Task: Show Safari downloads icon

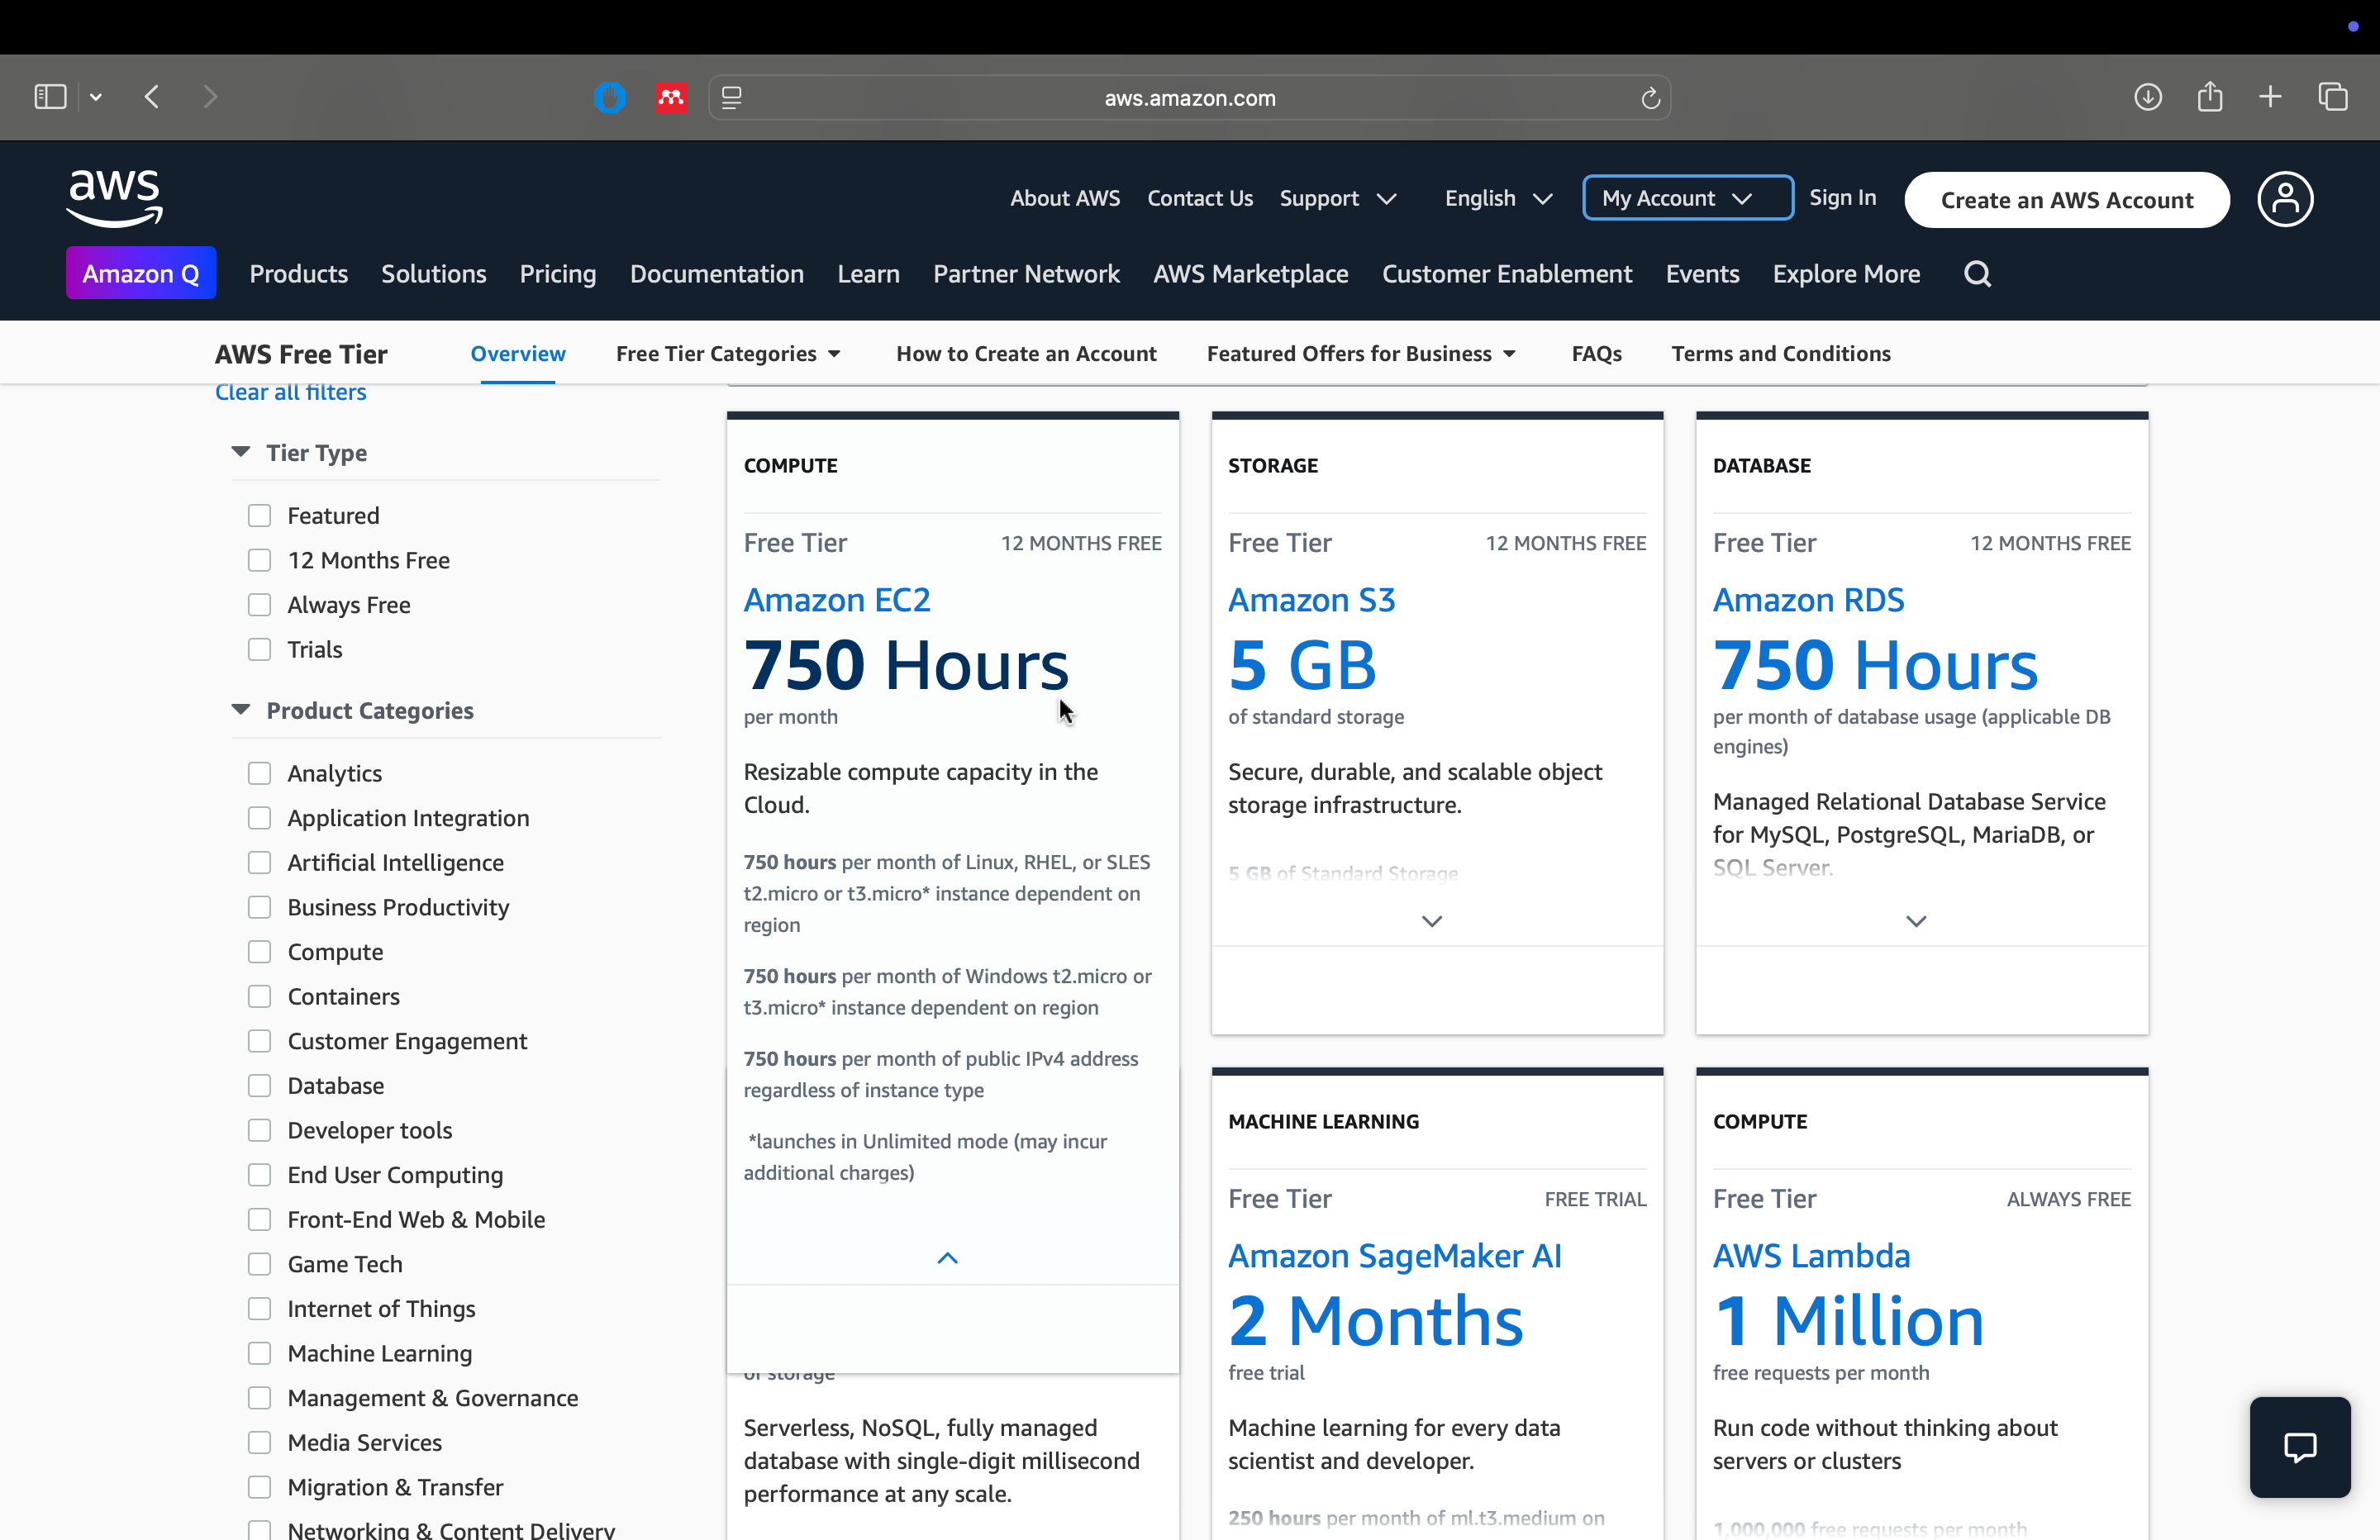Action: coord(2148,97)
